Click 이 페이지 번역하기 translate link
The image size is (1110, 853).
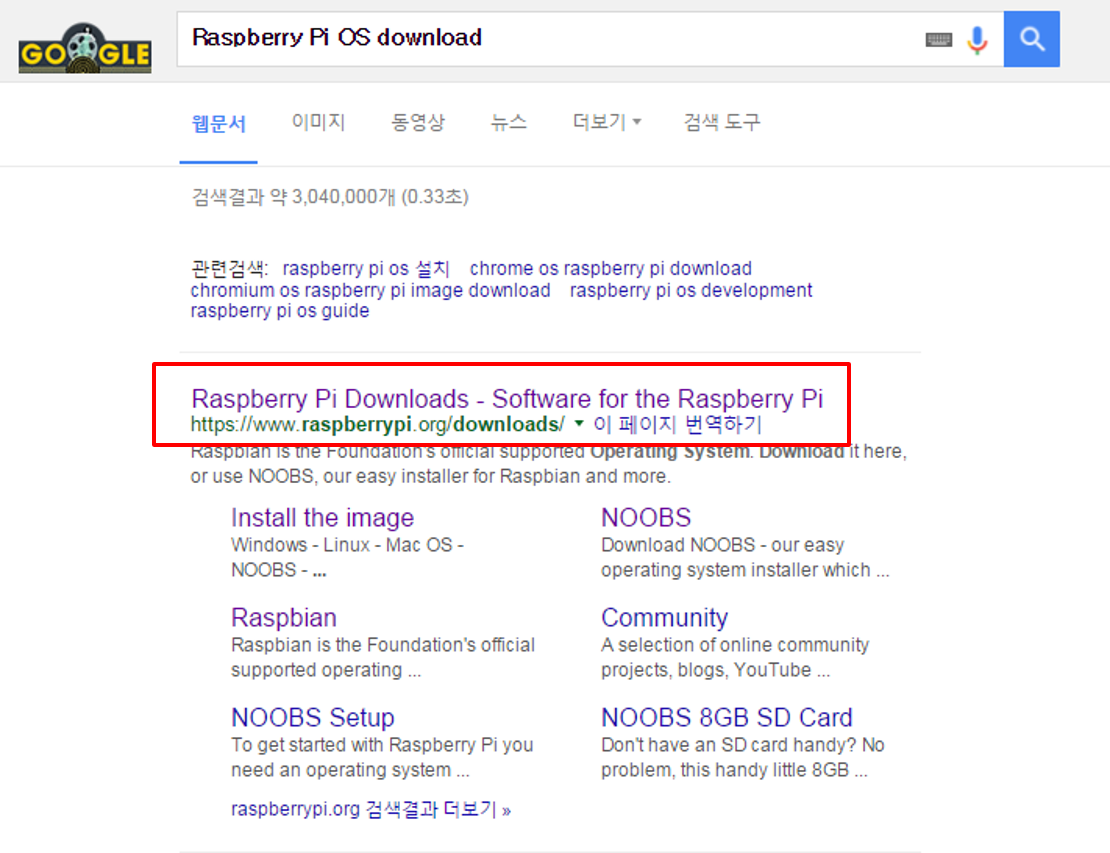(x=677, y=424)
